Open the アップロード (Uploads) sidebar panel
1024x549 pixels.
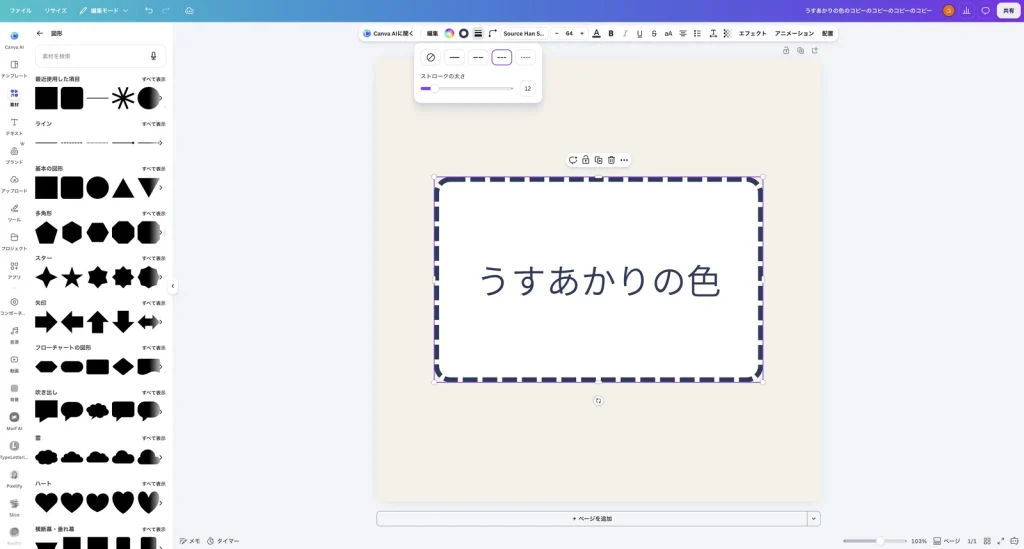click(14, 183)
